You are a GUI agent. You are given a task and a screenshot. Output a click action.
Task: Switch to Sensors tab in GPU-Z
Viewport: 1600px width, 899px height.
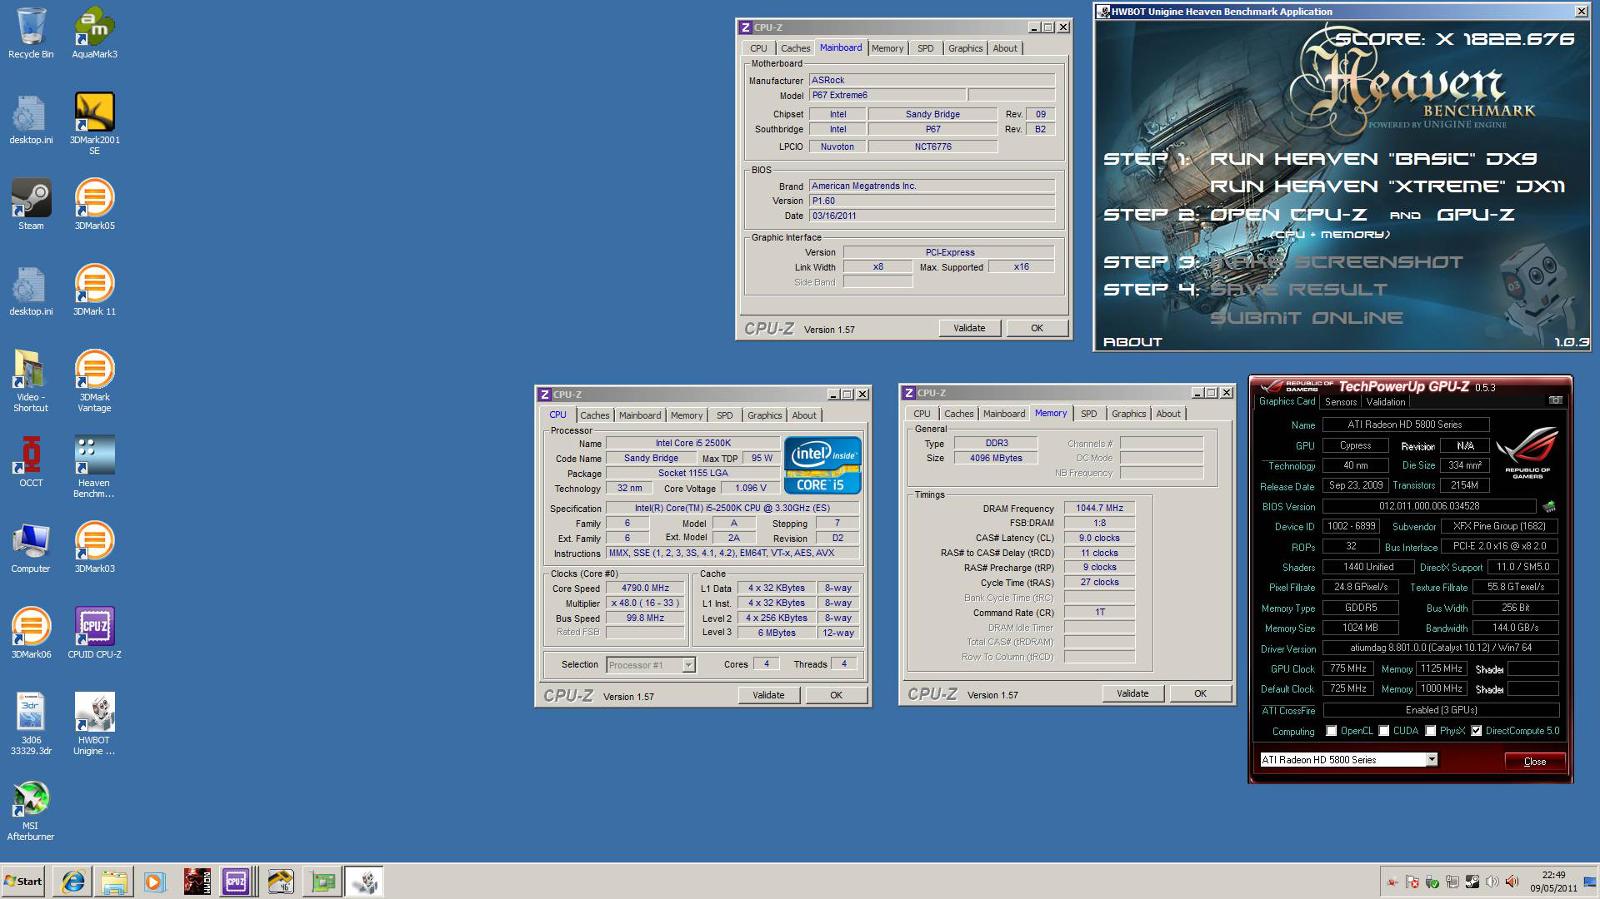[1341, 402]
